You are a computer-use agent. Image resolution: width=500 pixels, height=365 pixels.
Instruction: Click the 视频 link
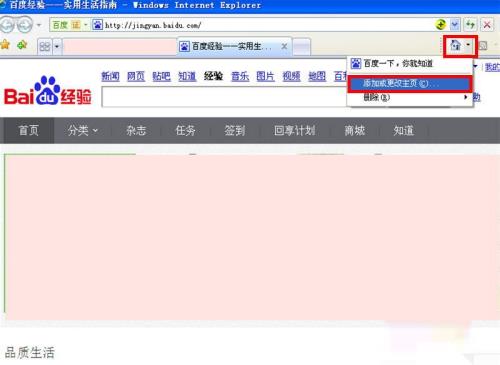pos(291,76)
